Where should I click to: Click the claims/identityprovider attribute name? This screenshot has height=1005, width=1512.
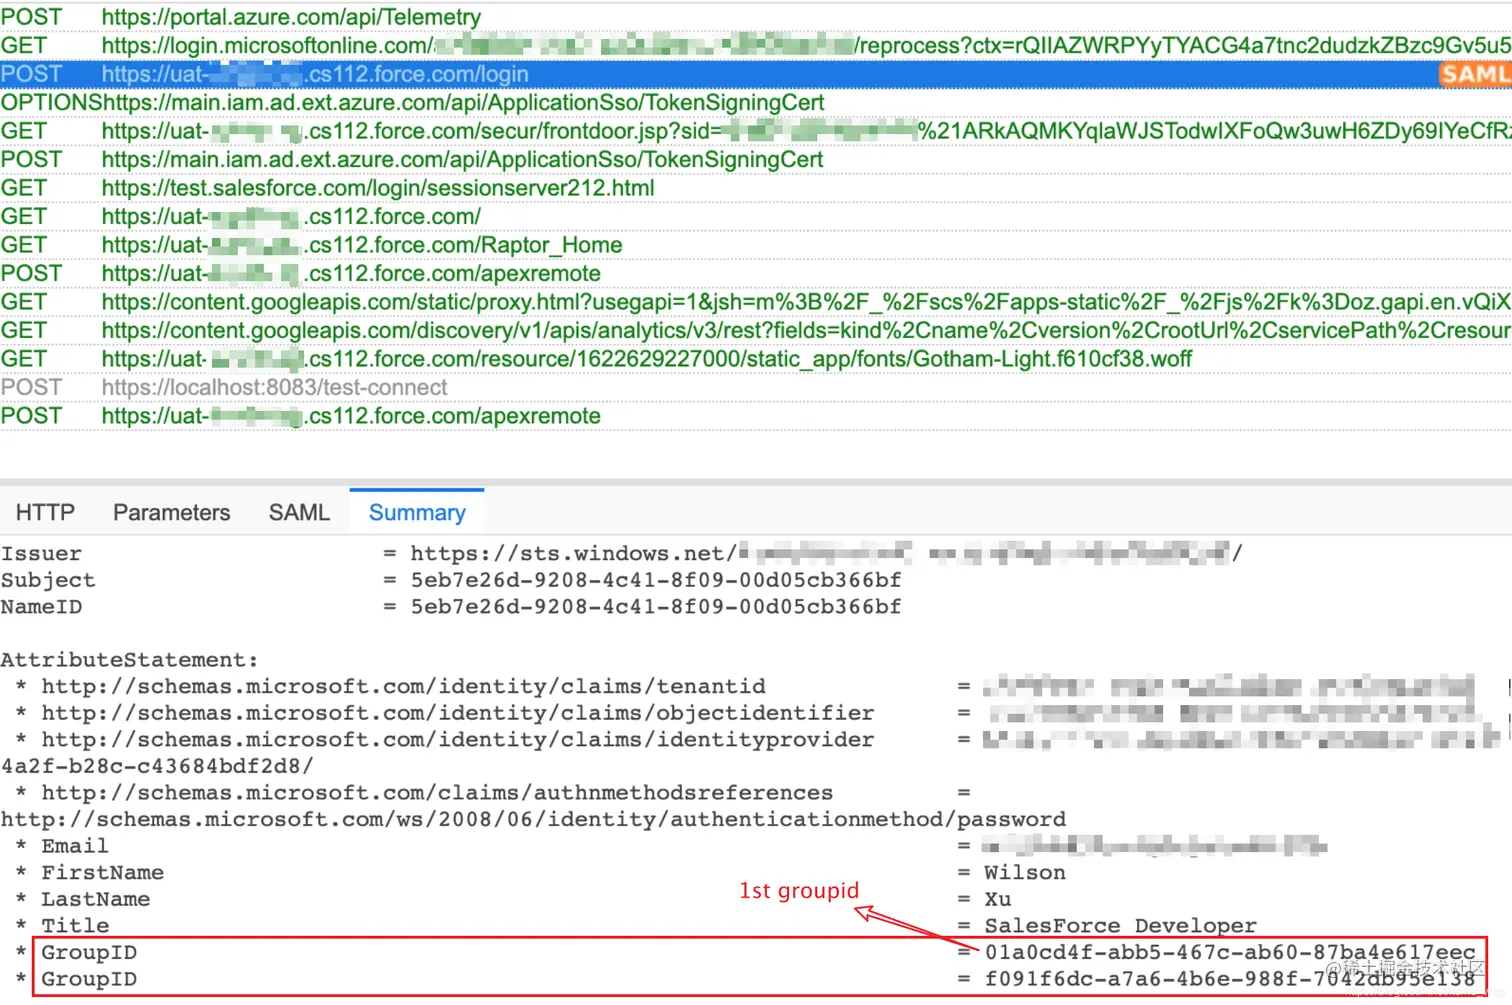(458, 739)
